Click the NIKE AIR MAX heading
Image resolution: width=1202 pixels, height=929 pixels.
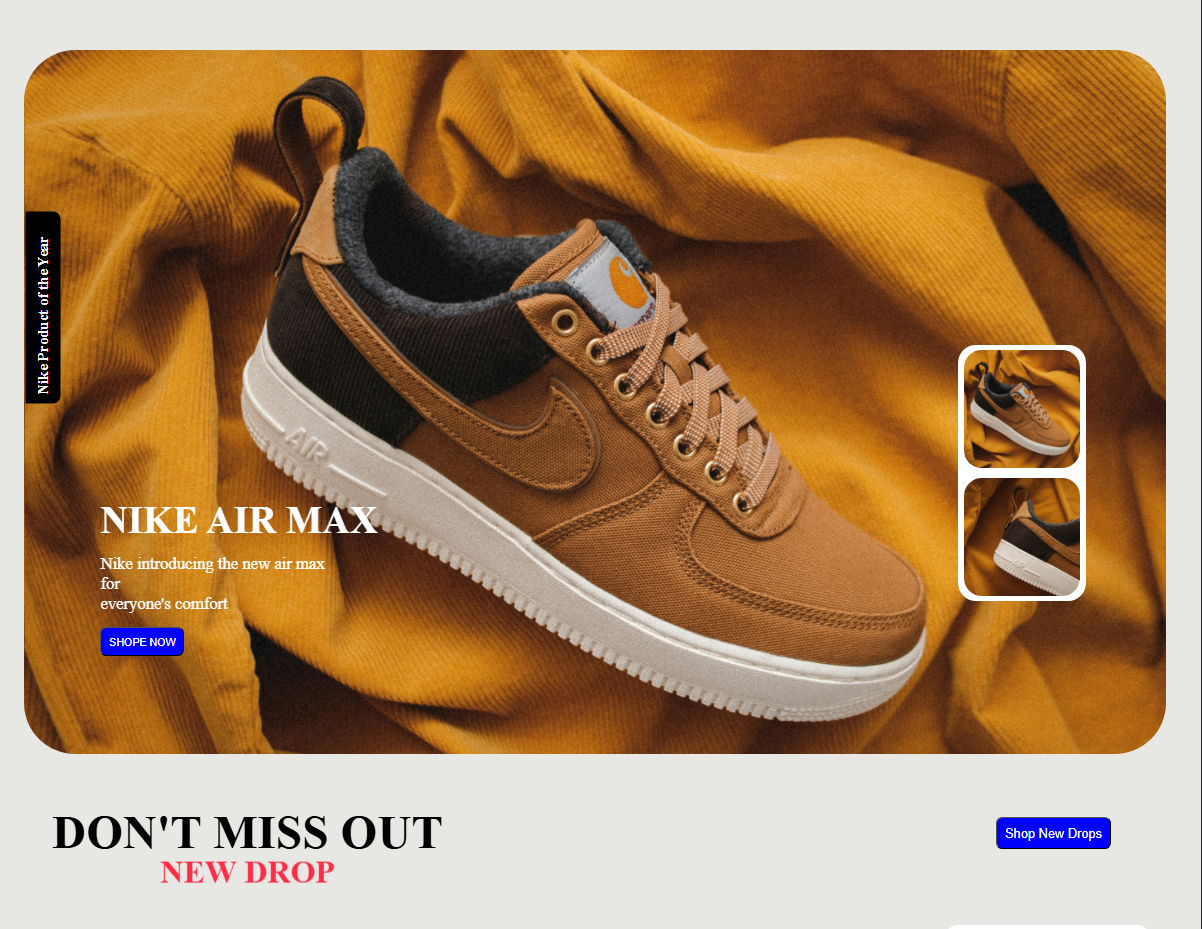pos(239,520)
